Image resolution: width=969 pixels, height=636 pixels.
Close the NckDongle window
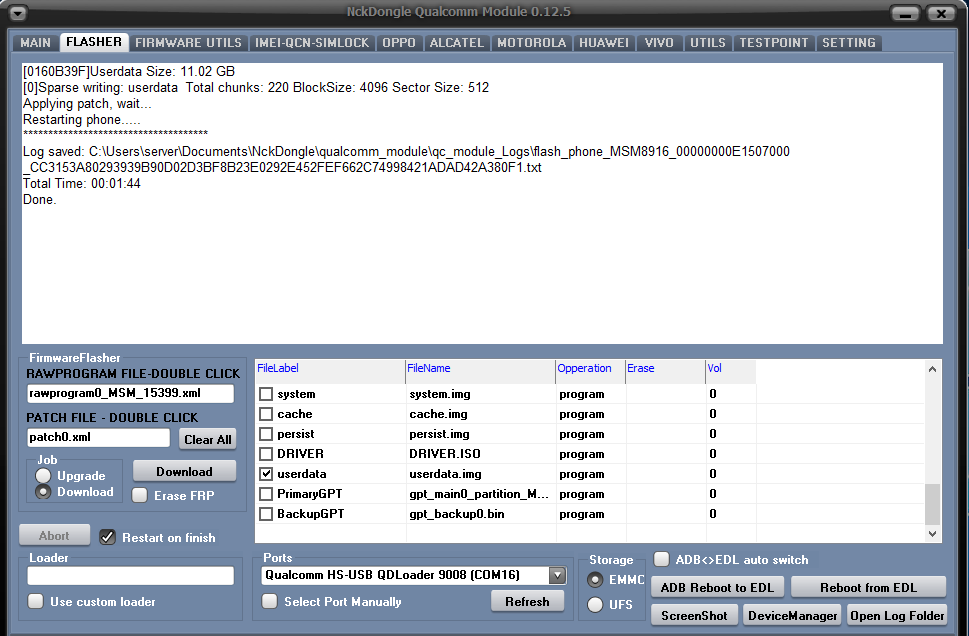(941, 13)
